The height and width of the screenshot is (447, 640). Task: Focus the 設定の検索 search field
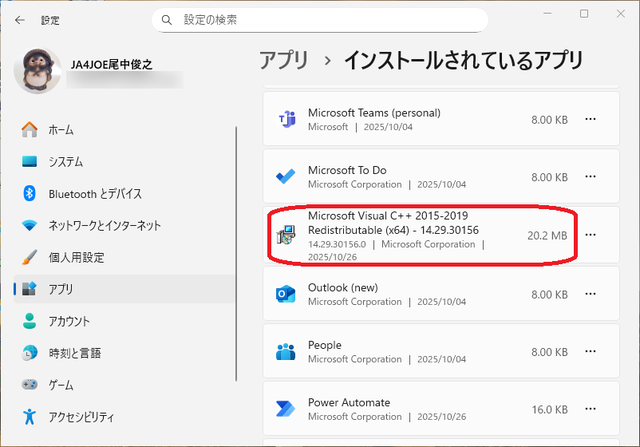tap(320, 20)
